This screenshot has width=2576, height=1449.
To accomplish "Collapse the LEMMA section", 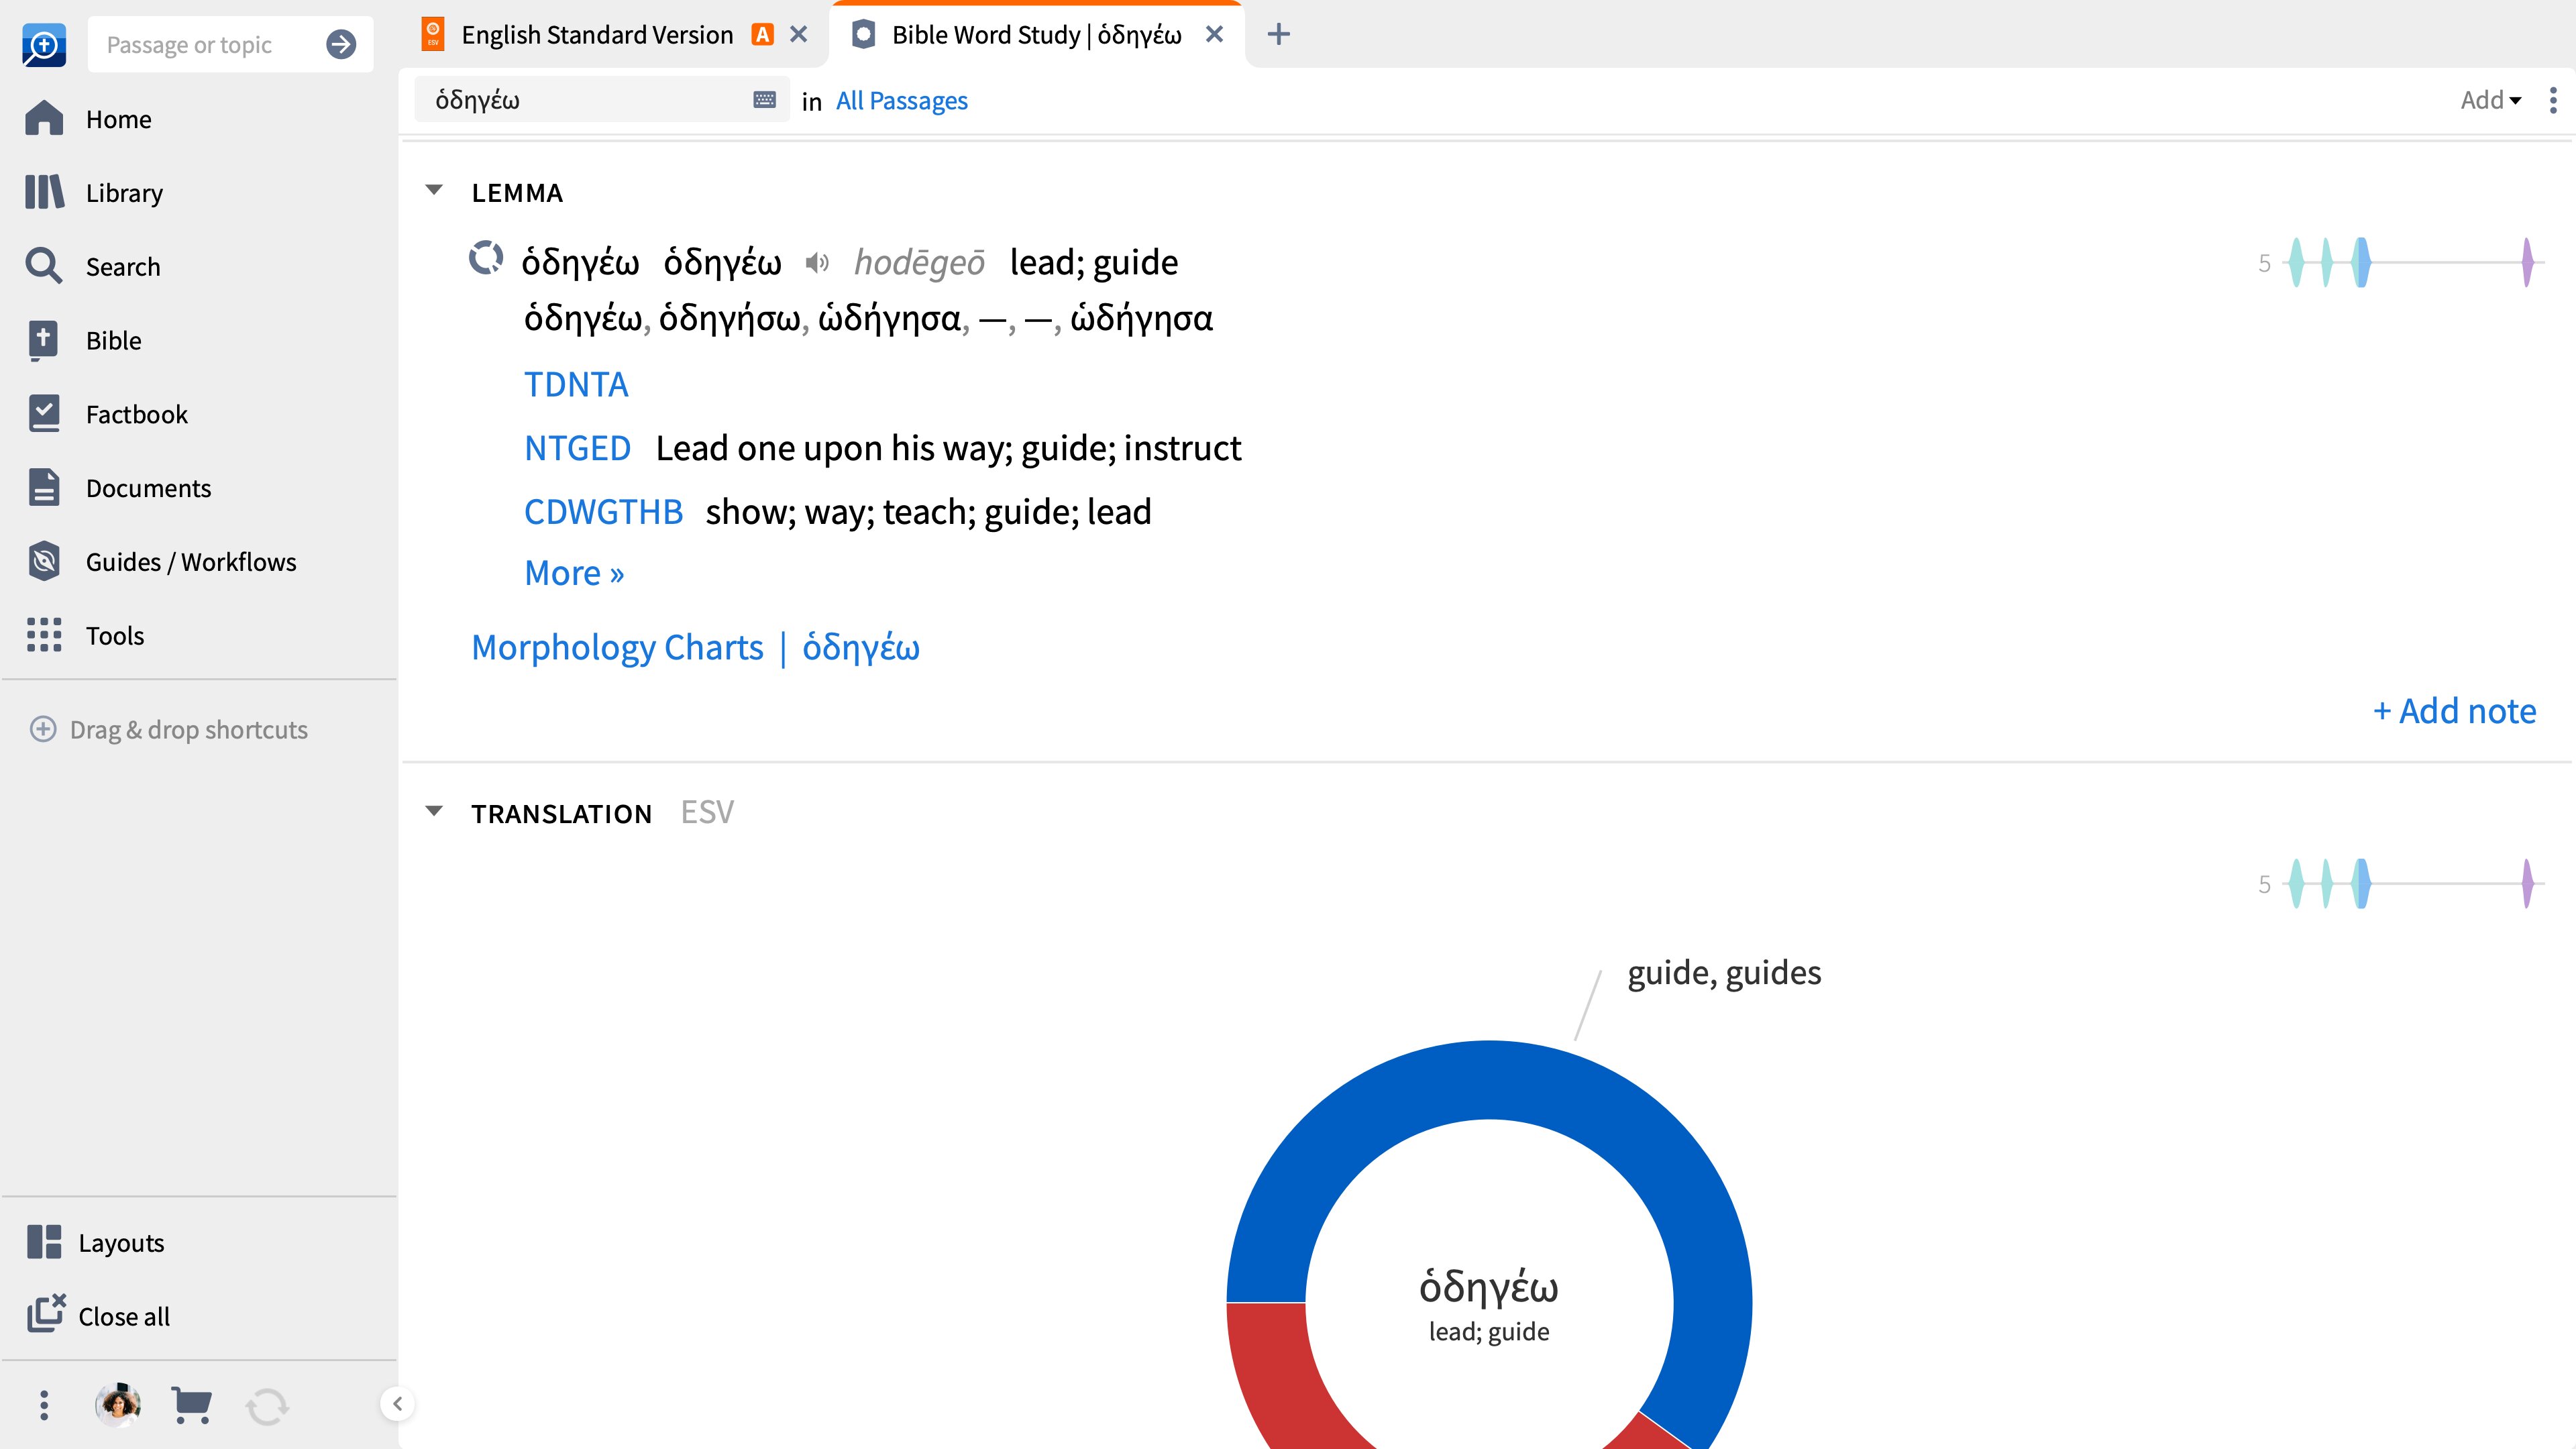I will (x=433, y=190).
